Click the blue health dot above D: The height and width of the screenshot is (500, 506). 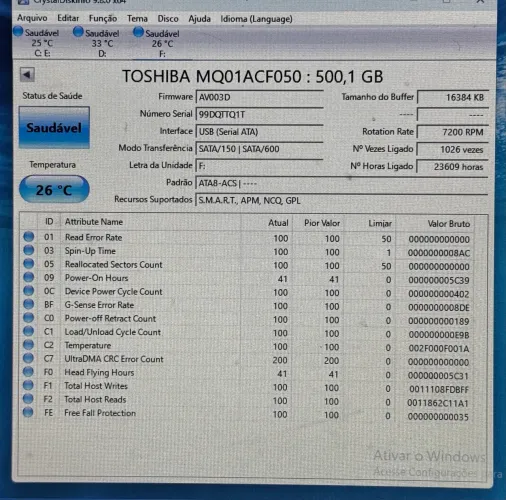coord(78,32)
